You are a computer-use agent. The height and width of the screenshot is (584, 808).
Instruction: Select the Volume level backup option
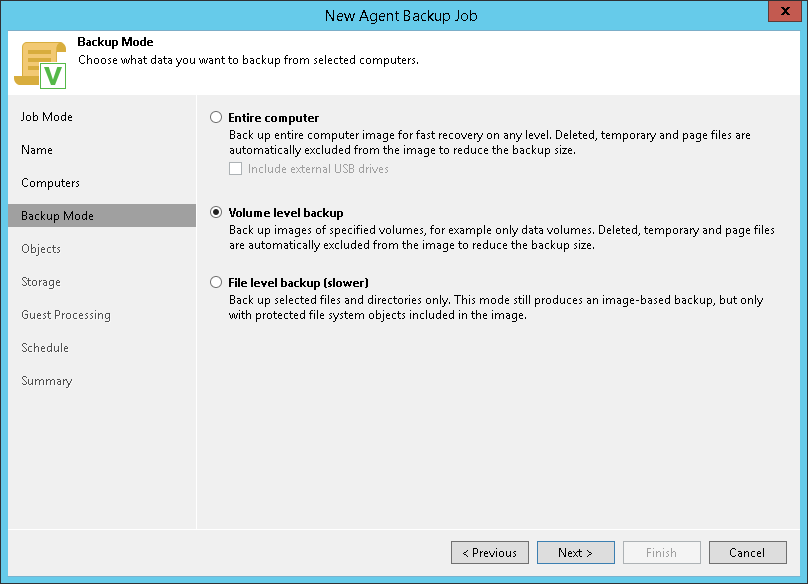[x=216, y=213]
